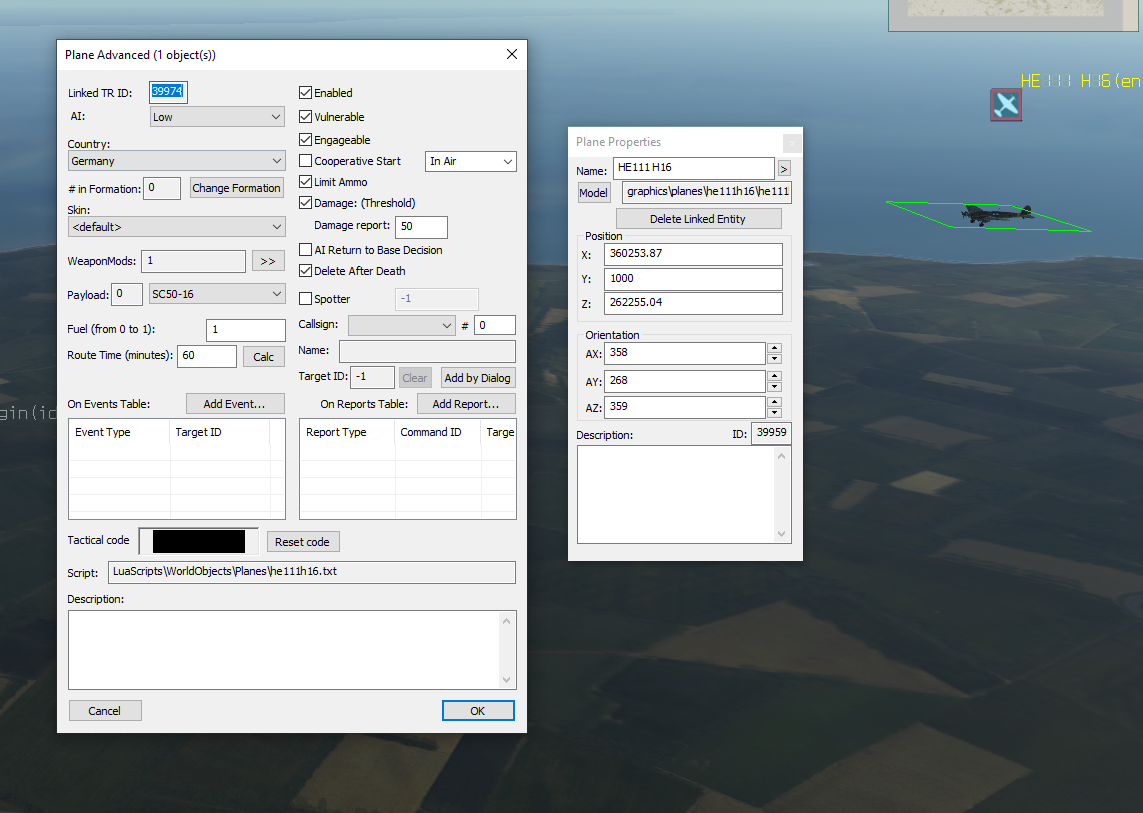
Task: Click the blue plane icon on the map
Action: [1006, 105]
